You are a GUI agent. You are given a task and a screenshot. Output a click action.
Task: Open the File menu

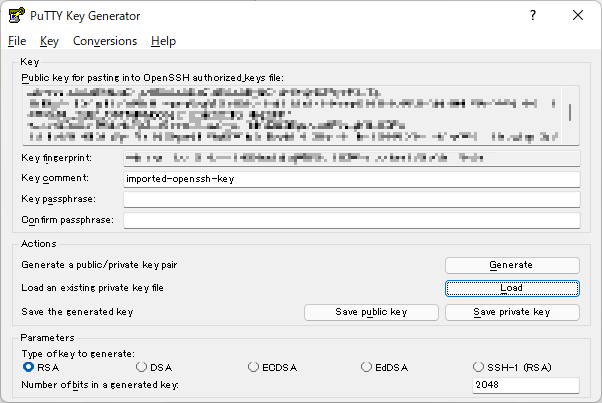[x=17, y=41]
